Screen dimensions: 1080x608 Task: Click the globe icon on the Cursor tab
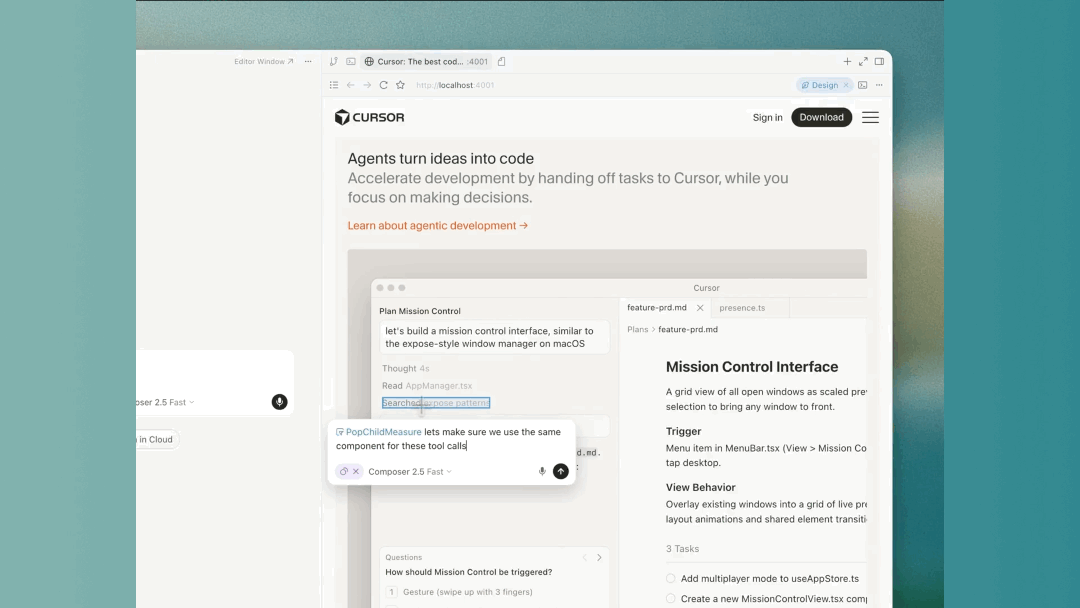tap(369, 61)
